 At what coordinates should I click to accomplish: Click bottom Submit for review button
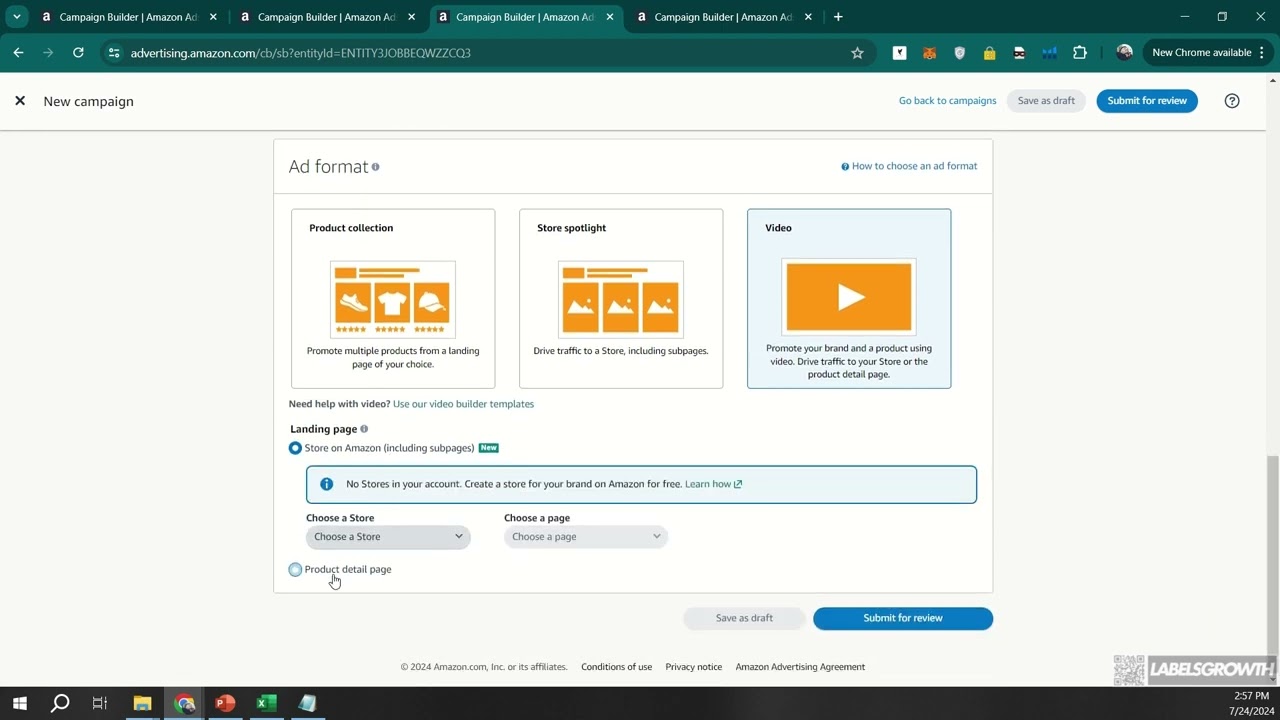903,618
